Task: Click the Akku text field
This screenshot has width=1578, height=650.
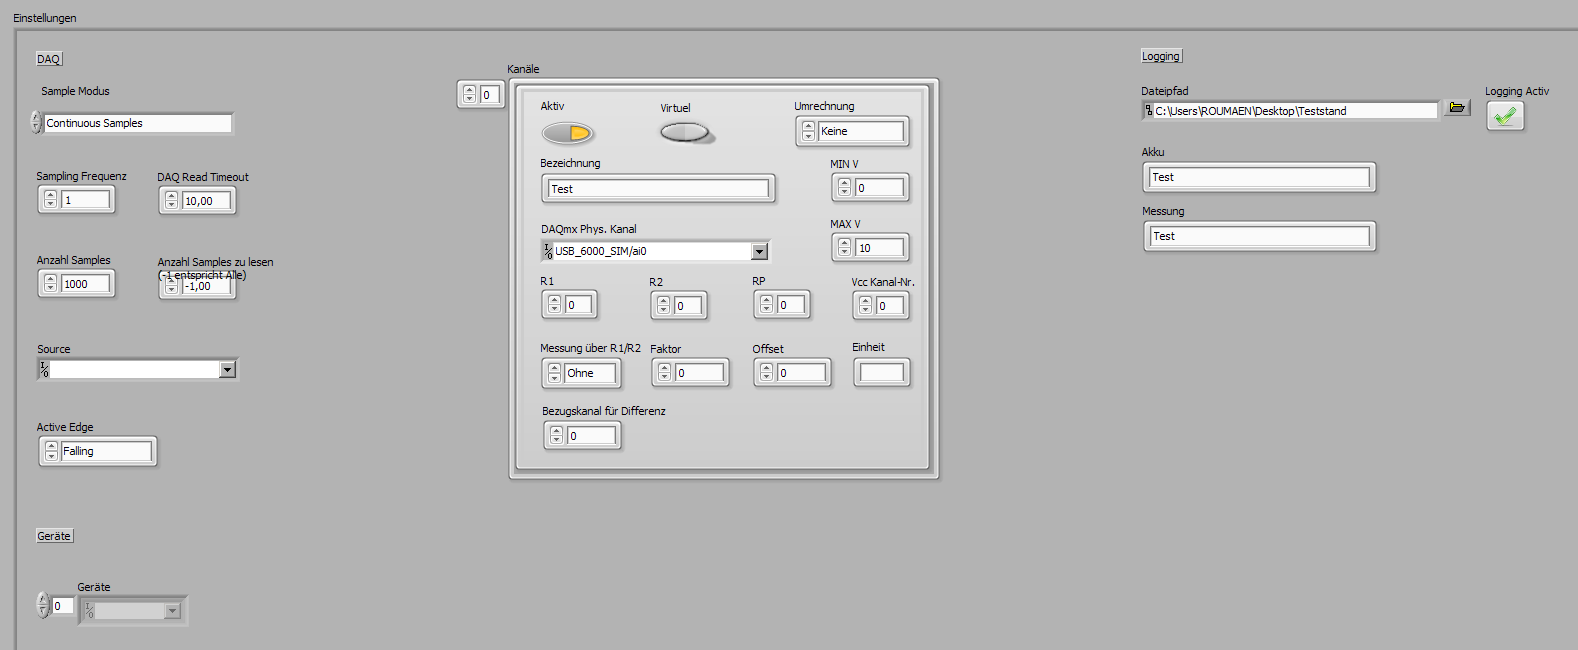Action: tap(1259, 177)
